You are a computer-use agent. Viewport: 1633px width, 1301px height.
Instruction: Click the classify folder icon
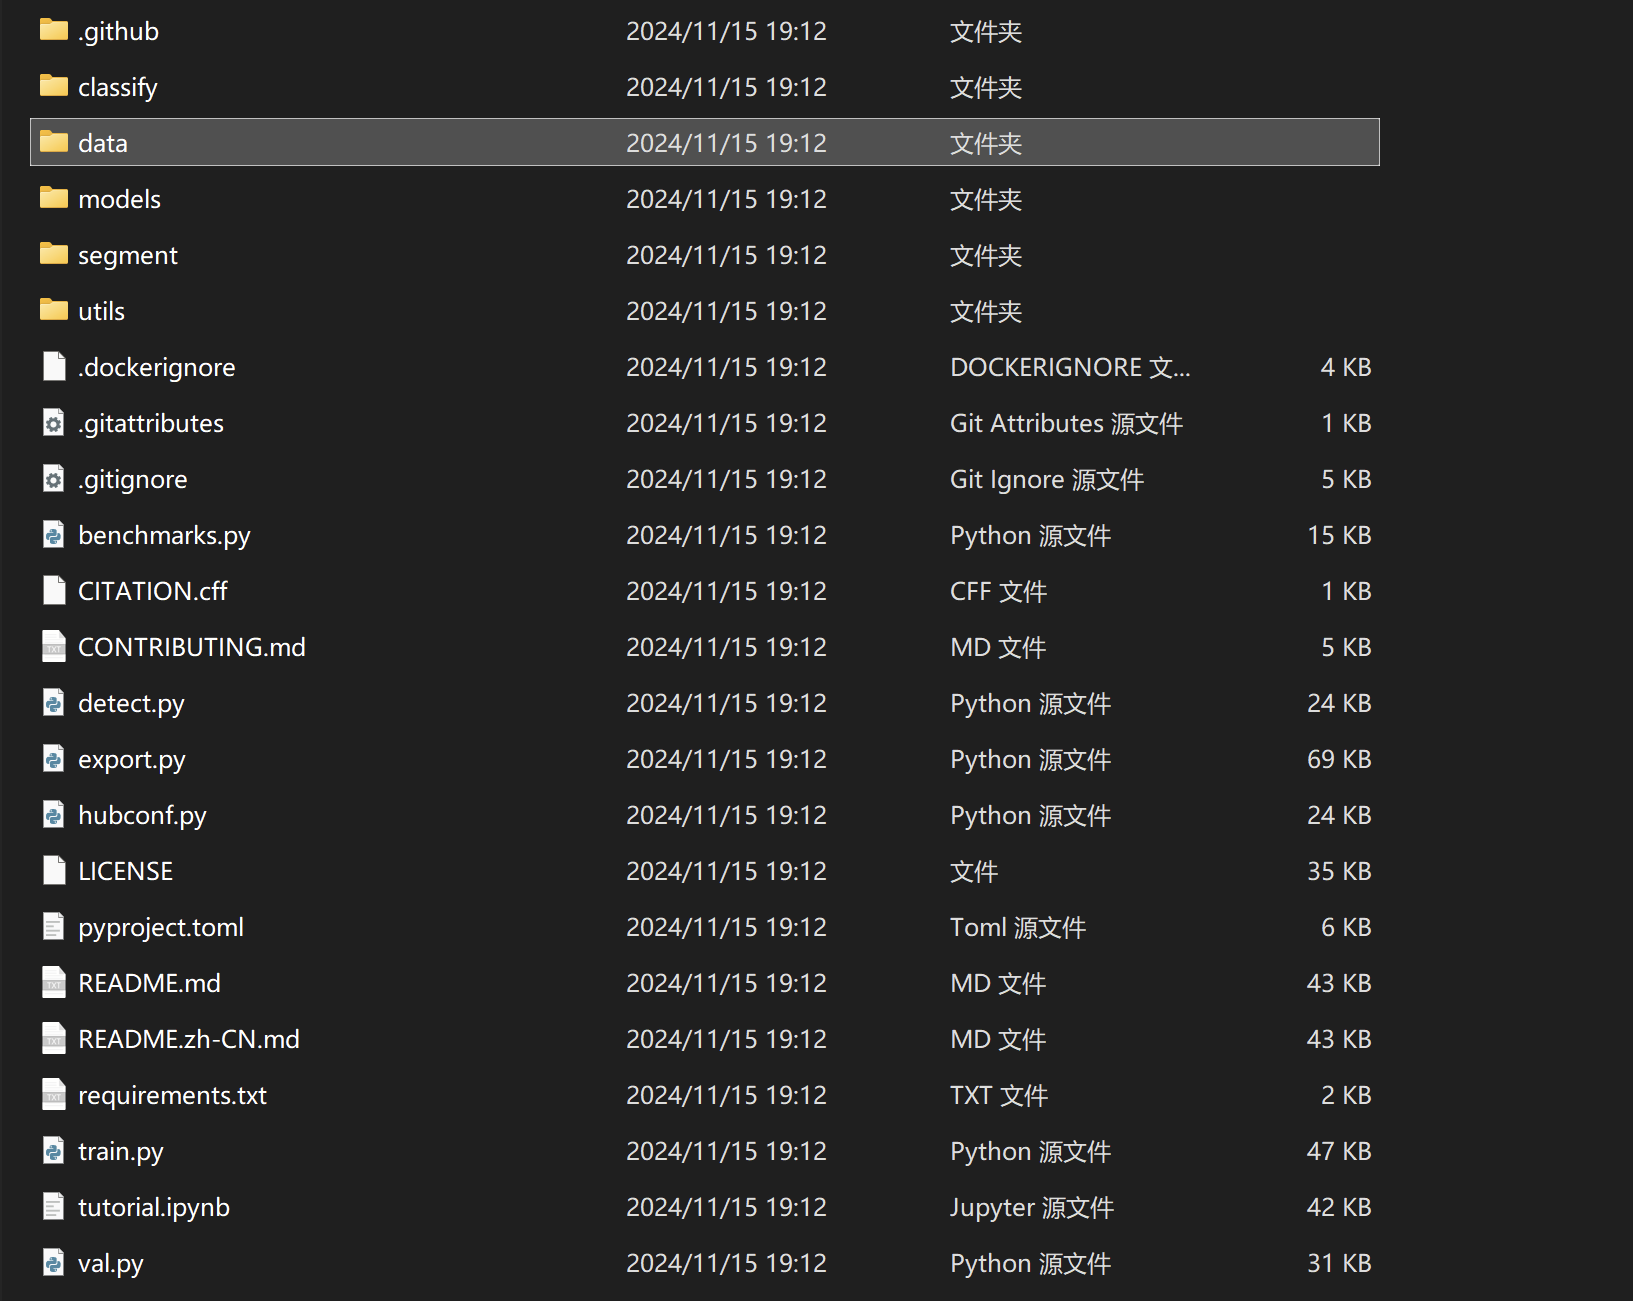[54, 87]
